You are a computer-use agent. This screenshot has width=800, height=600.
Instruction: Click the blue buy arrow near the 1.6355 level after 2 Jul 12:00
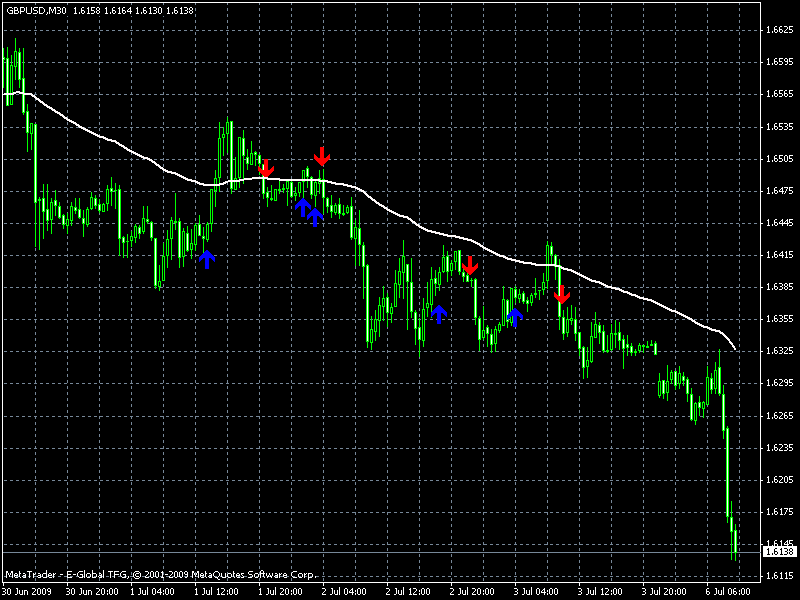439,314
